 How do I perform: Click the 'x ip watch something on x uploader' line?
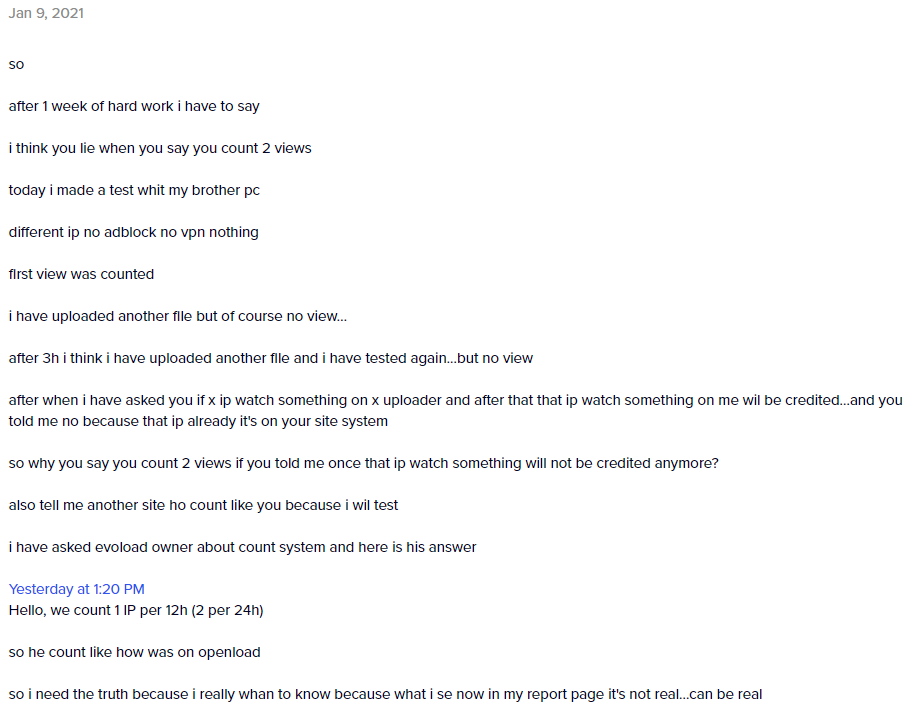click(x=455, y=400)
